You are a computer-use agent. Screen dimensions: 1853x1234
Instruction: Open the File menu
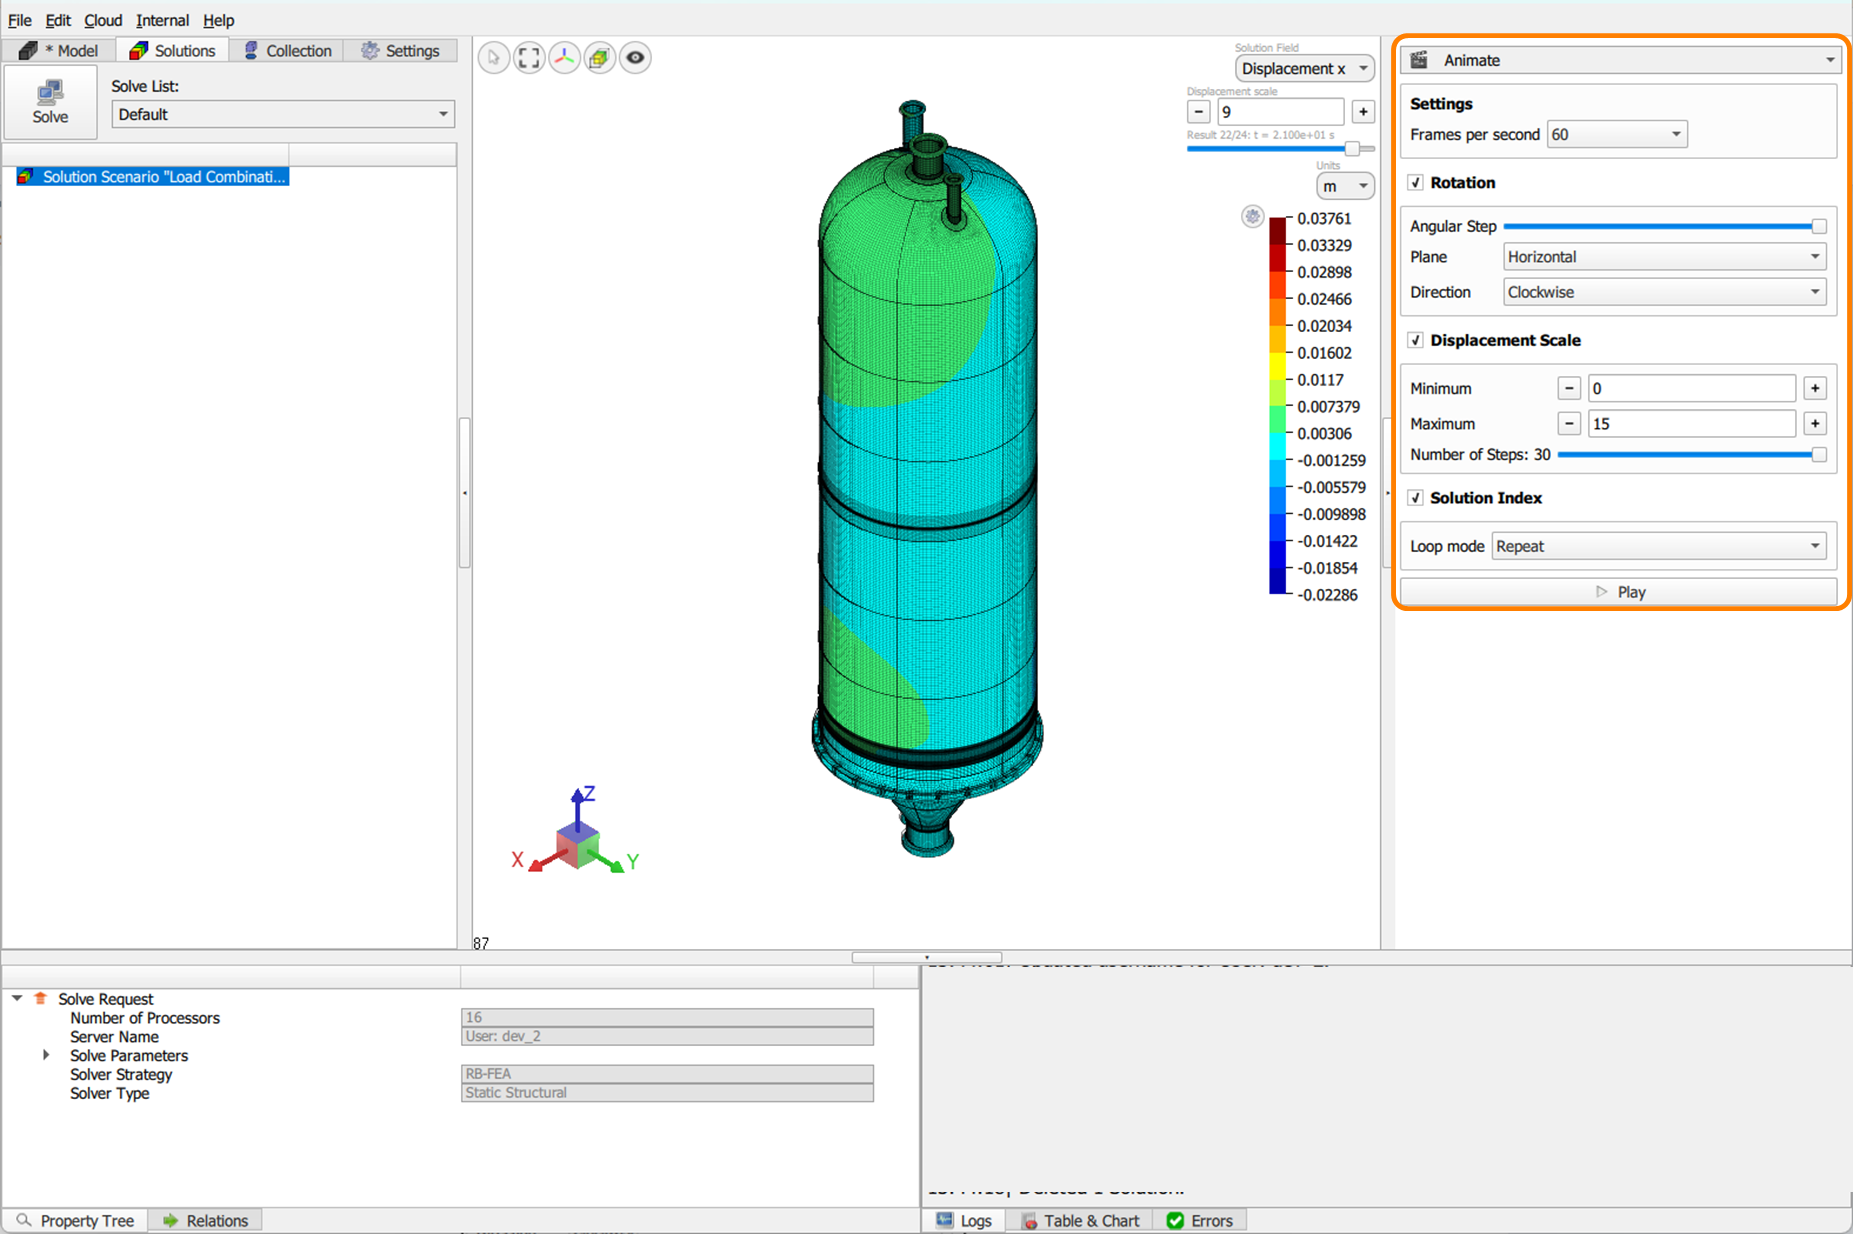click(x=19, y=20)
